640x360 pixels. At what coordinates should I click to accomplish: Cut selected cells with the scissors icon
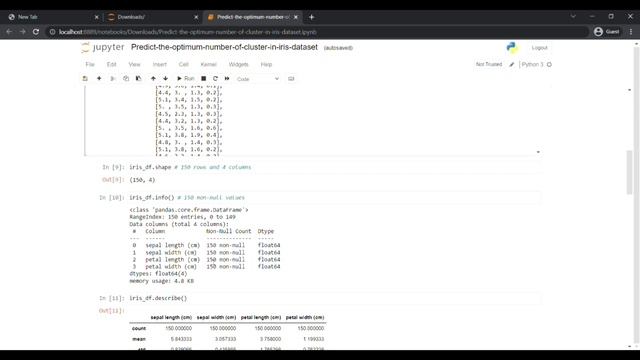tap(113, 78)
